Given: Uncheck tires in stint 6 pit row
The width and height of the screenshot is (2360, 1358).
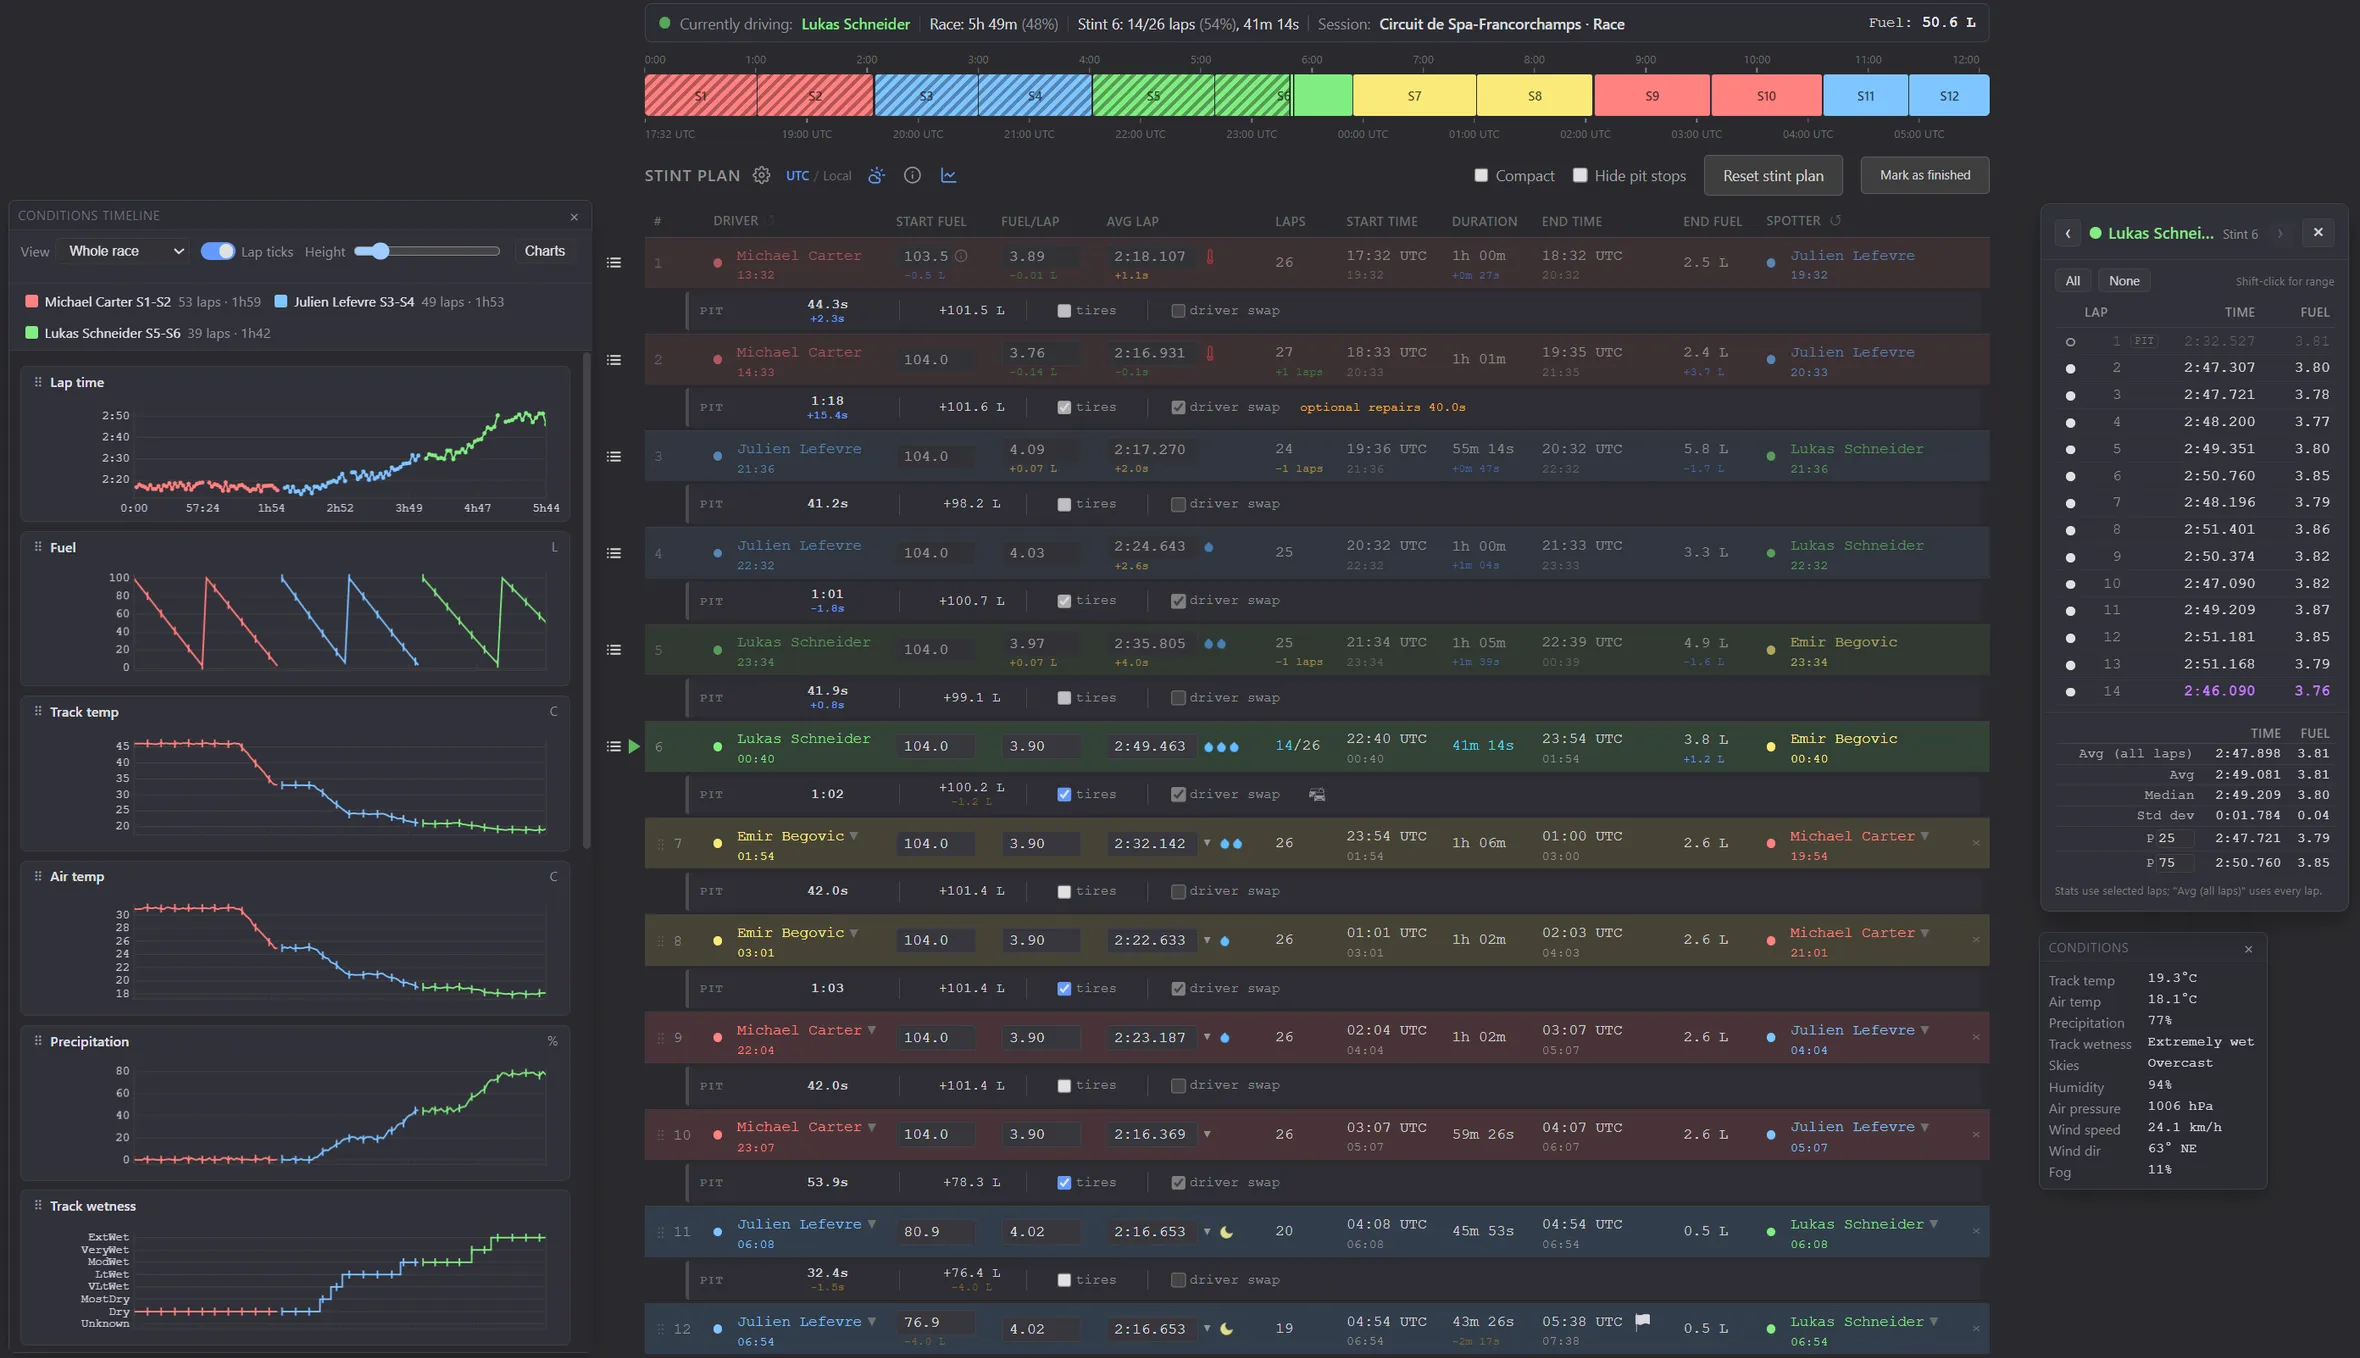Looking at the screenshot, I should [x=1064, y=795].
